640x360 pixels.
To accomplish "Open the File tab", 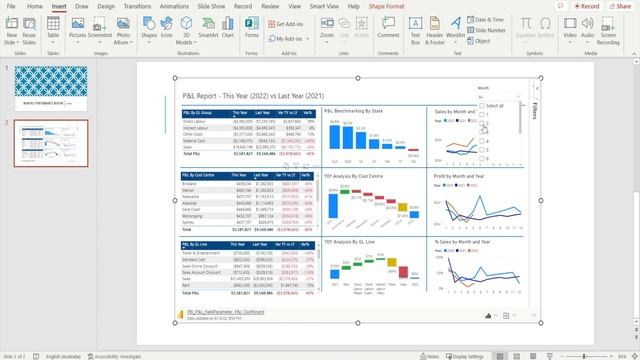I will (x=11, y=6).
